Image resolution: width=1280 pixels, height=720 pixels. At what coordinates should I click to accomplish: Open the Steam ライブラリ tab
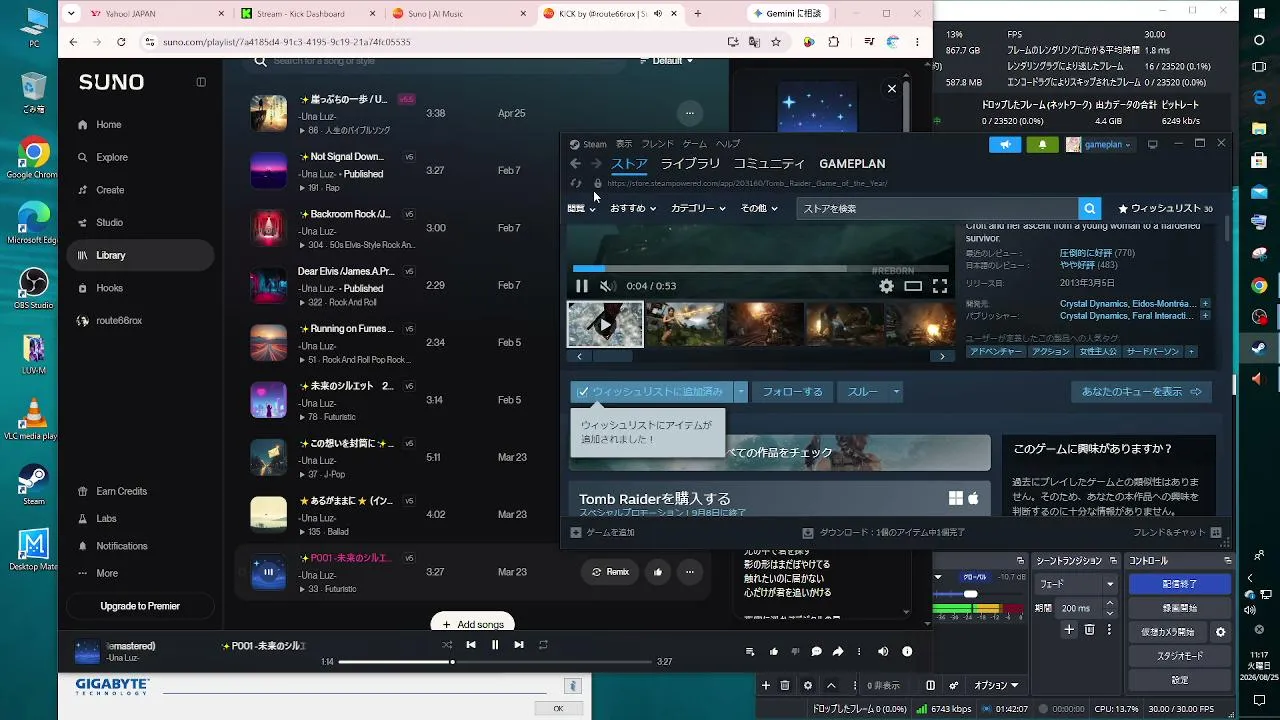(690, 164)
